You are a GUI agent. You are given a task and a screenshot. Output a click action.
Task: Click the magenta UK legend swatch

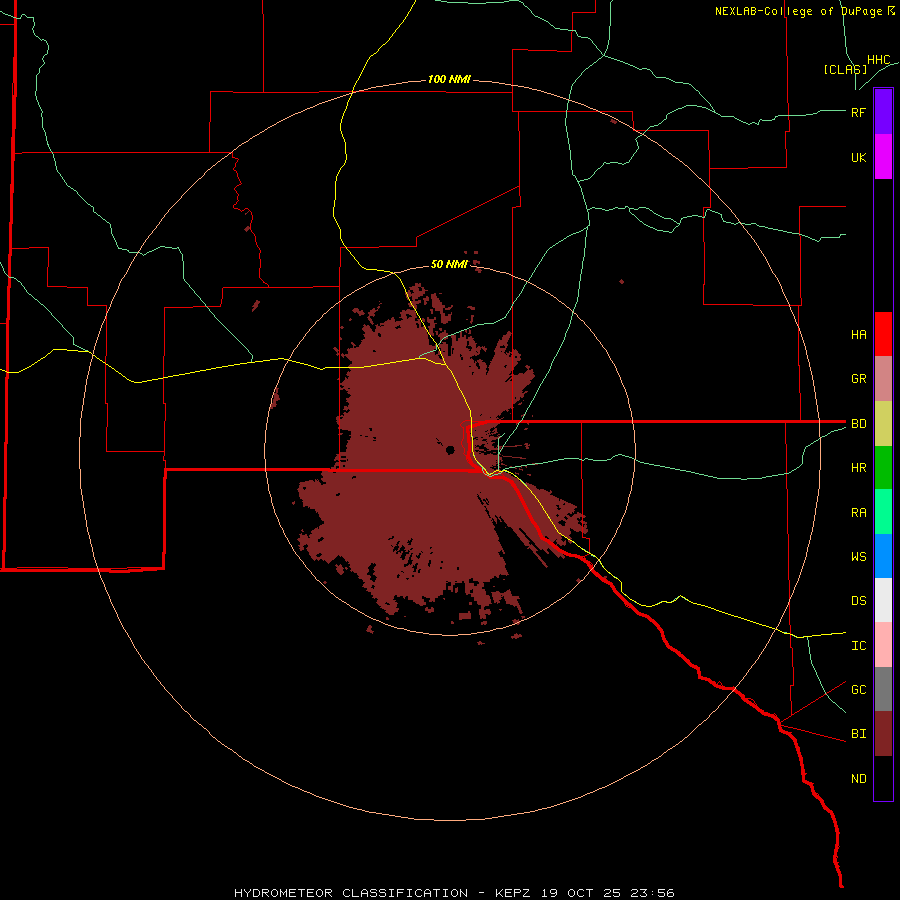pyautogui.click(x=883, y=157)
